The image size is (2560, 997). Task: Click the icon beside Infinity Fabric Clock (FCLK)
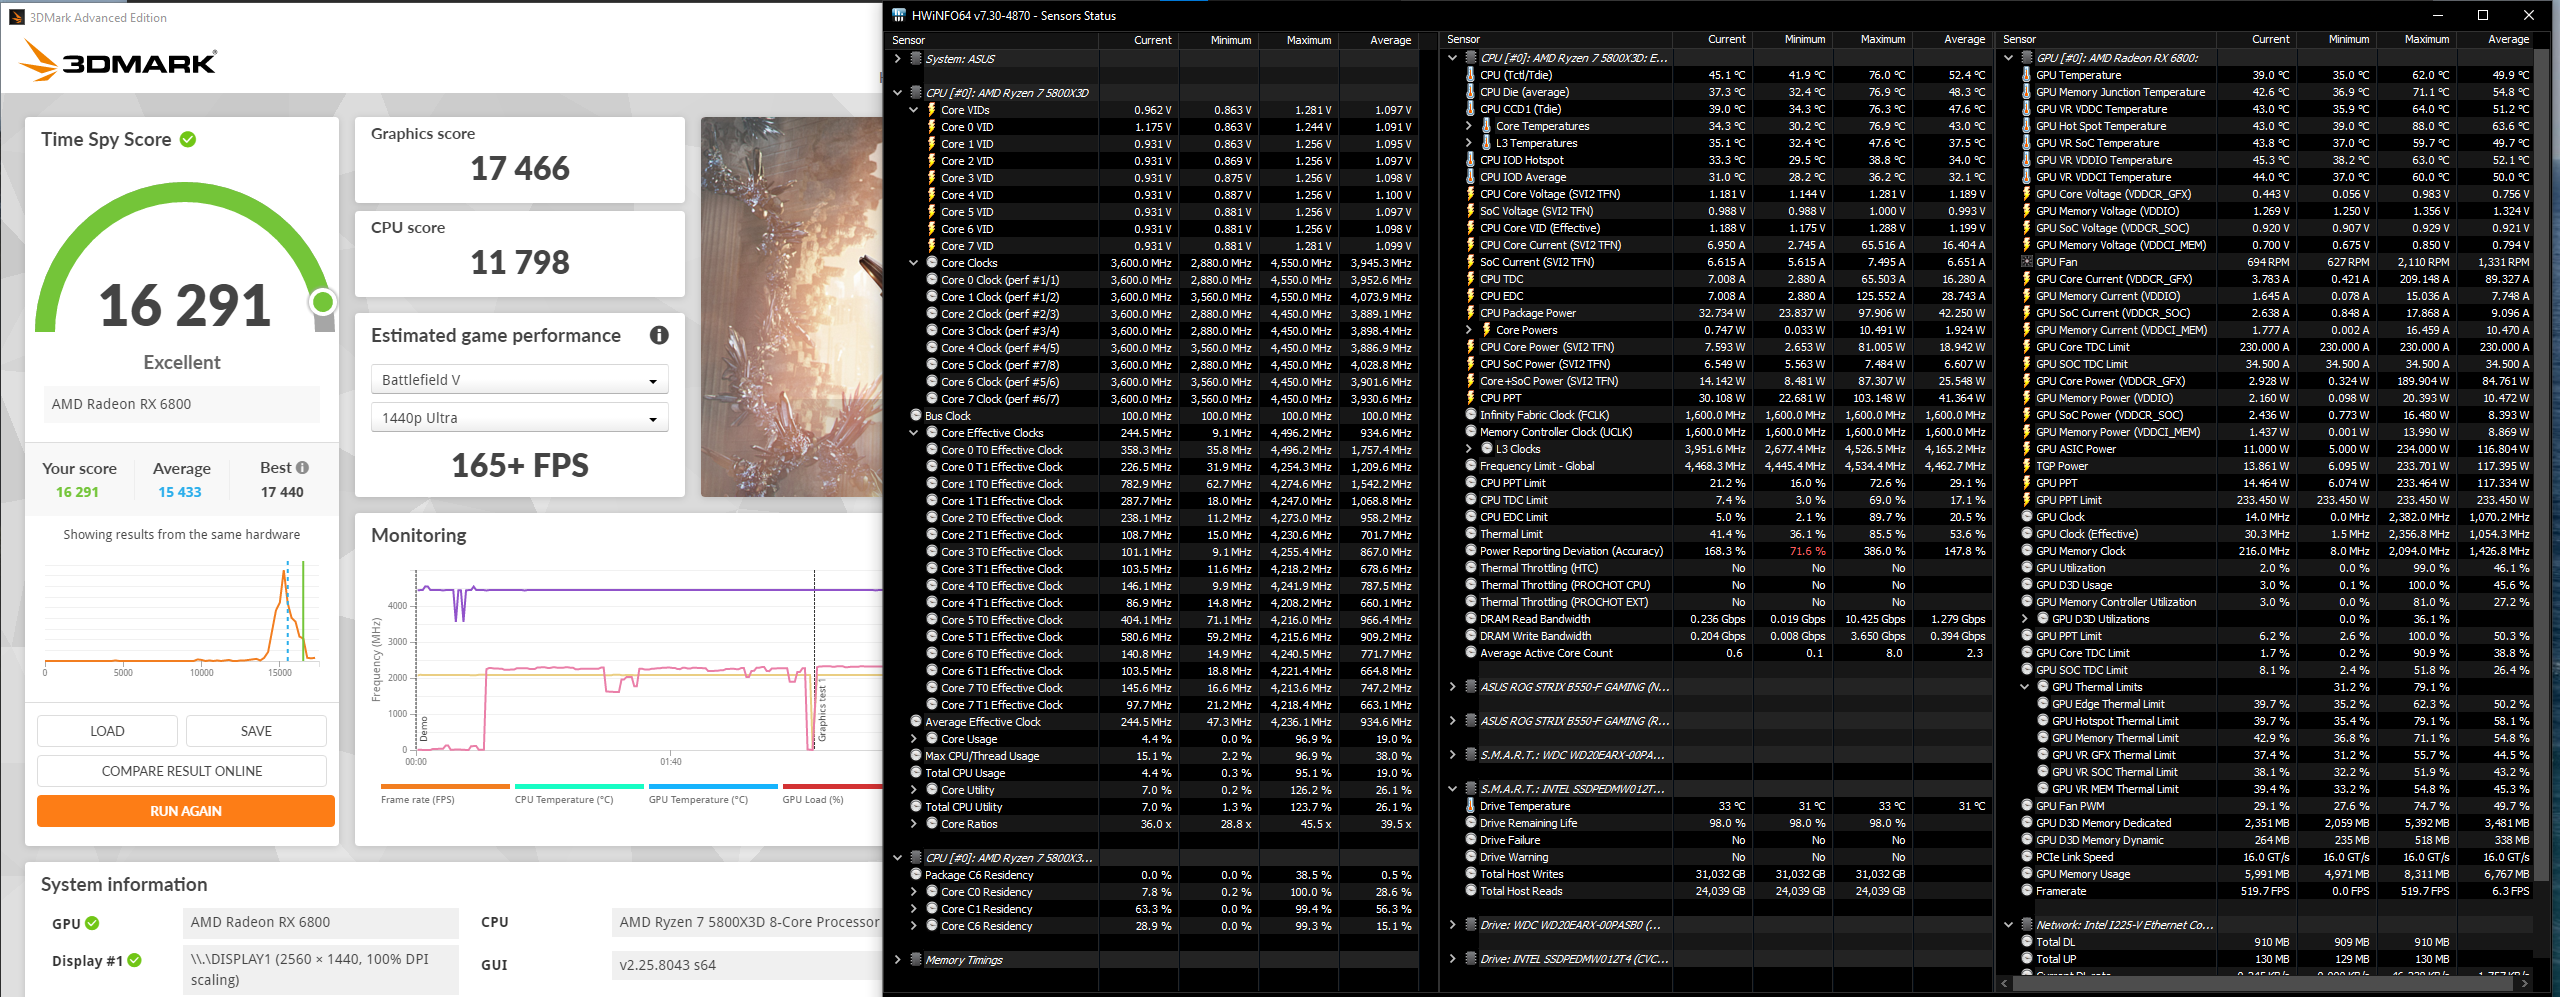[1470, 415]
